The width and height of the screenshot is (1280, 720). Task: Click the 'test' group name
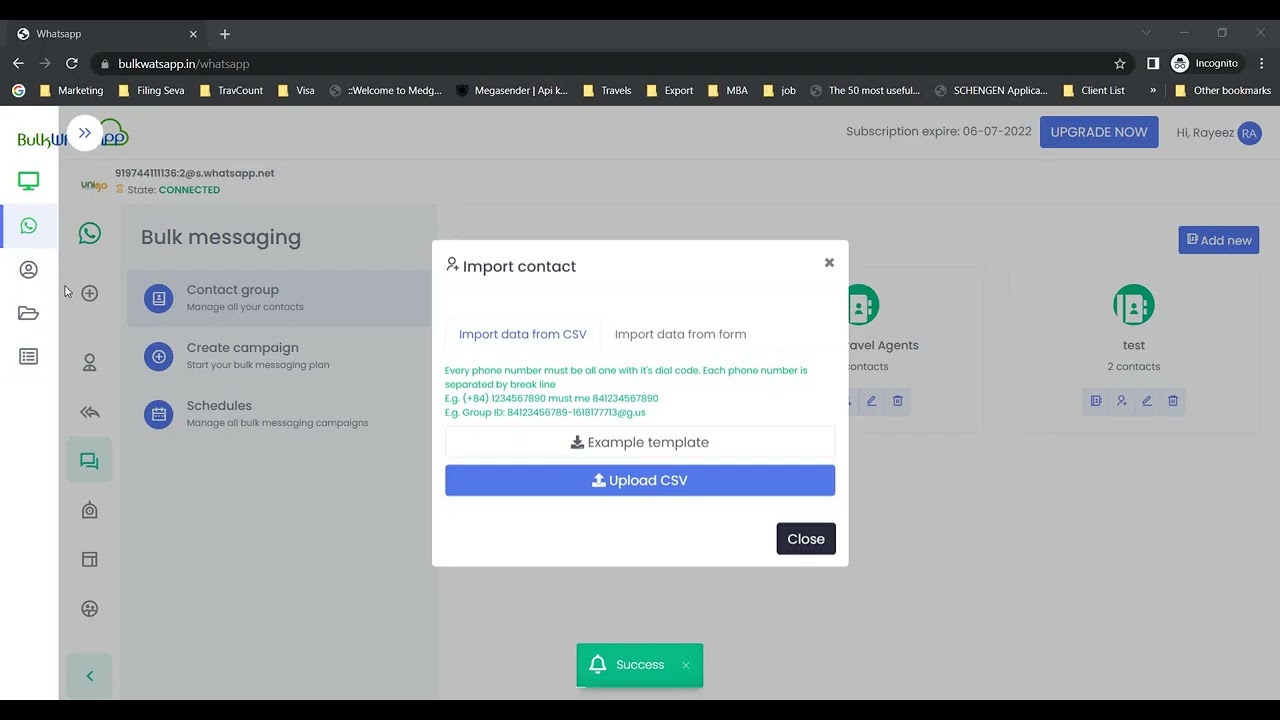pos(1134,345)
